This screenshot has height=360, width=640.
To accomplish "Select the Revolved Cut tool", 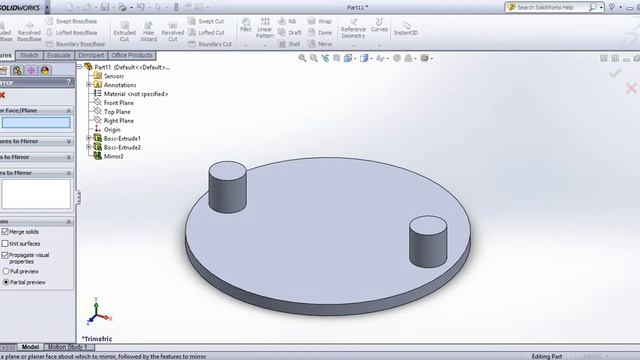I will tap(173, 31).
